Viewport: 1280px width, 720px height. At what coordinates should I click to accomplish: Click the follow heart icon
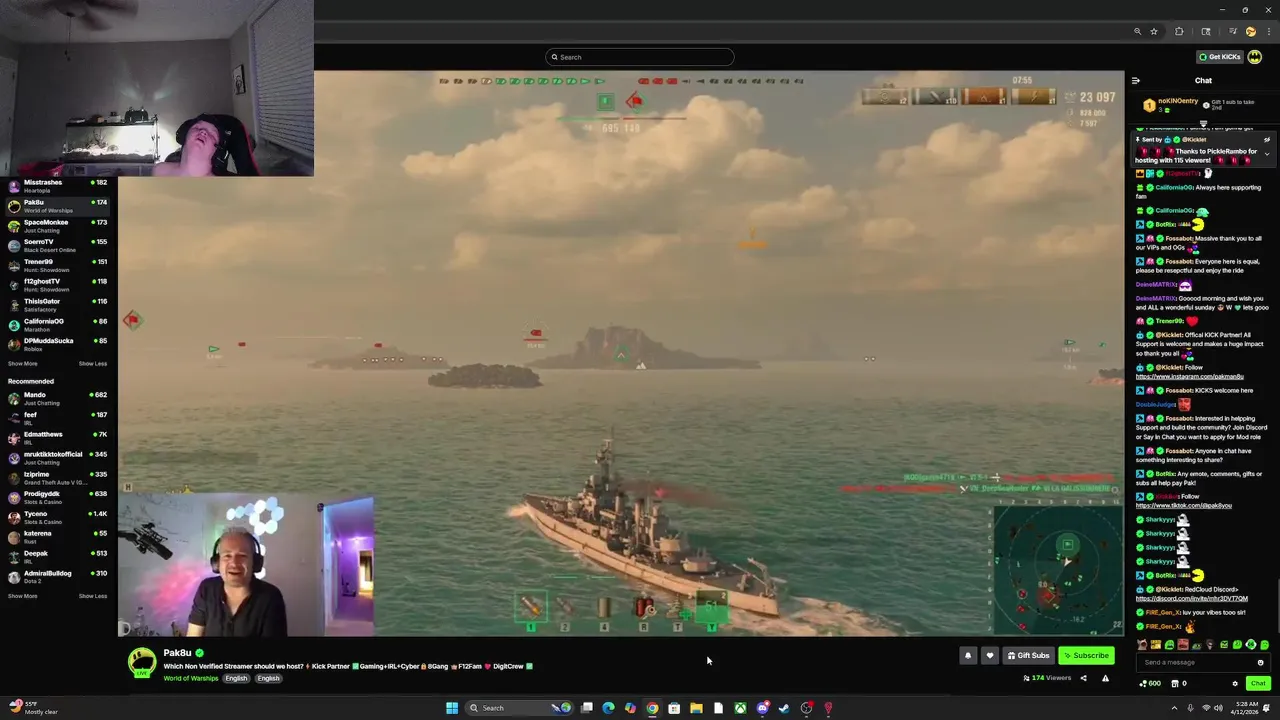(990, 656)
